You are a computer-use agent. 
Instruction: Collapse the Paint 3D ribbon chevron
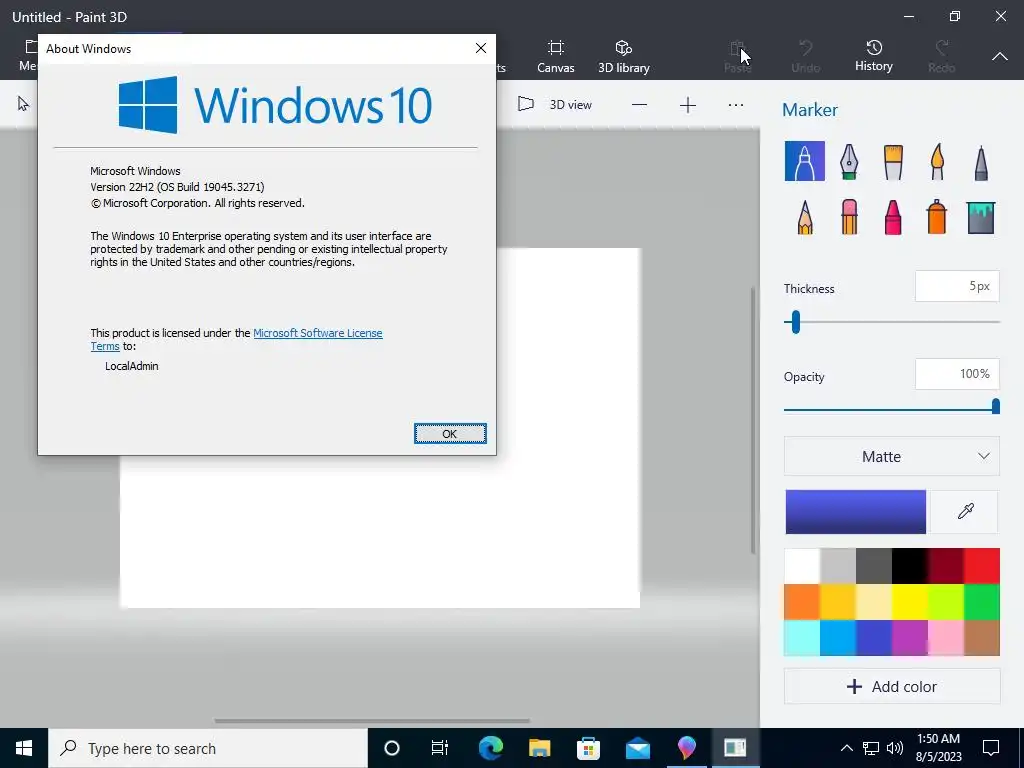1000,57
